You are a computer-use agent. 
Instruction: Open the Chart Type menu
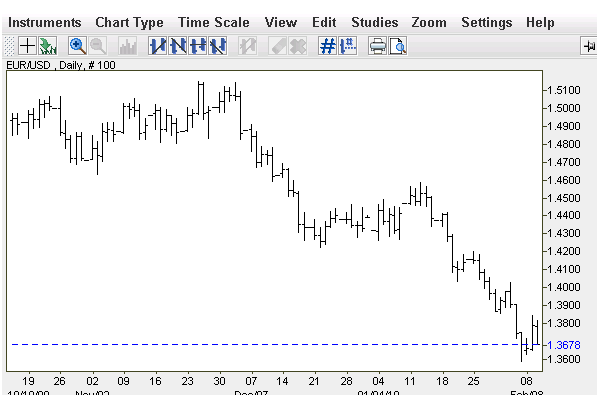[129, 22]
